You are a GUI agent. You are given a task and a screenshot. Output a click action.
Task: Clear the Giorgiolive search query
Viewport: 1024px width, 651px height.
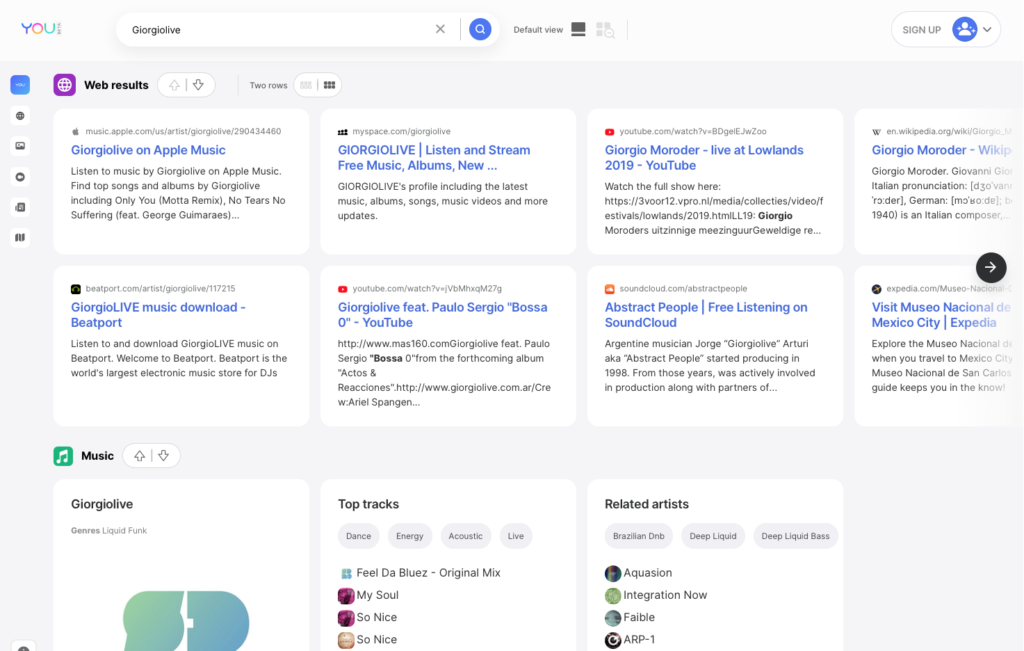[x=440, y=29]
